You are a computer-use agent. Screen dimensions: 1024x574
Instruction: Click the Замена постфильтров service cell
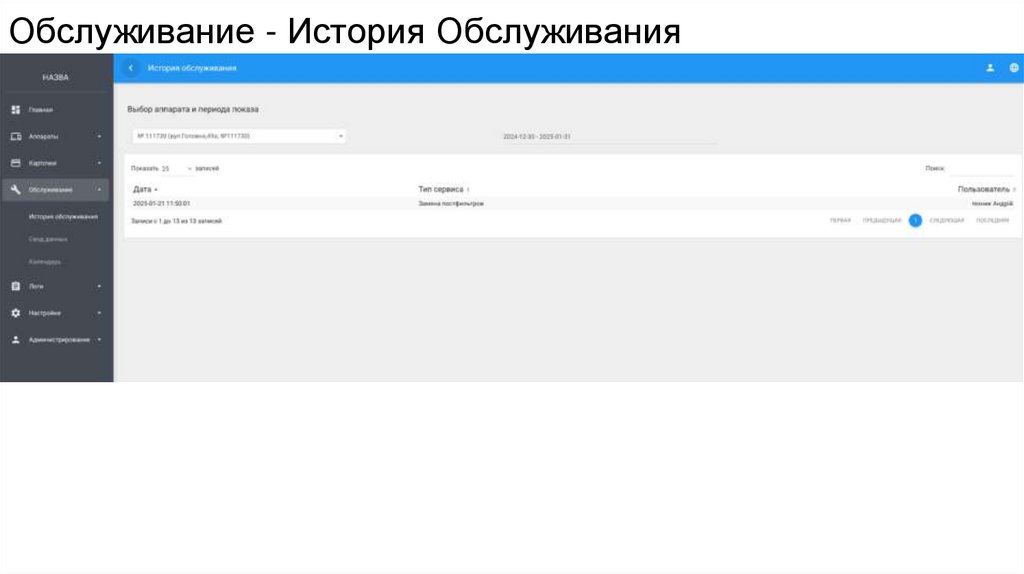point(451,204)
